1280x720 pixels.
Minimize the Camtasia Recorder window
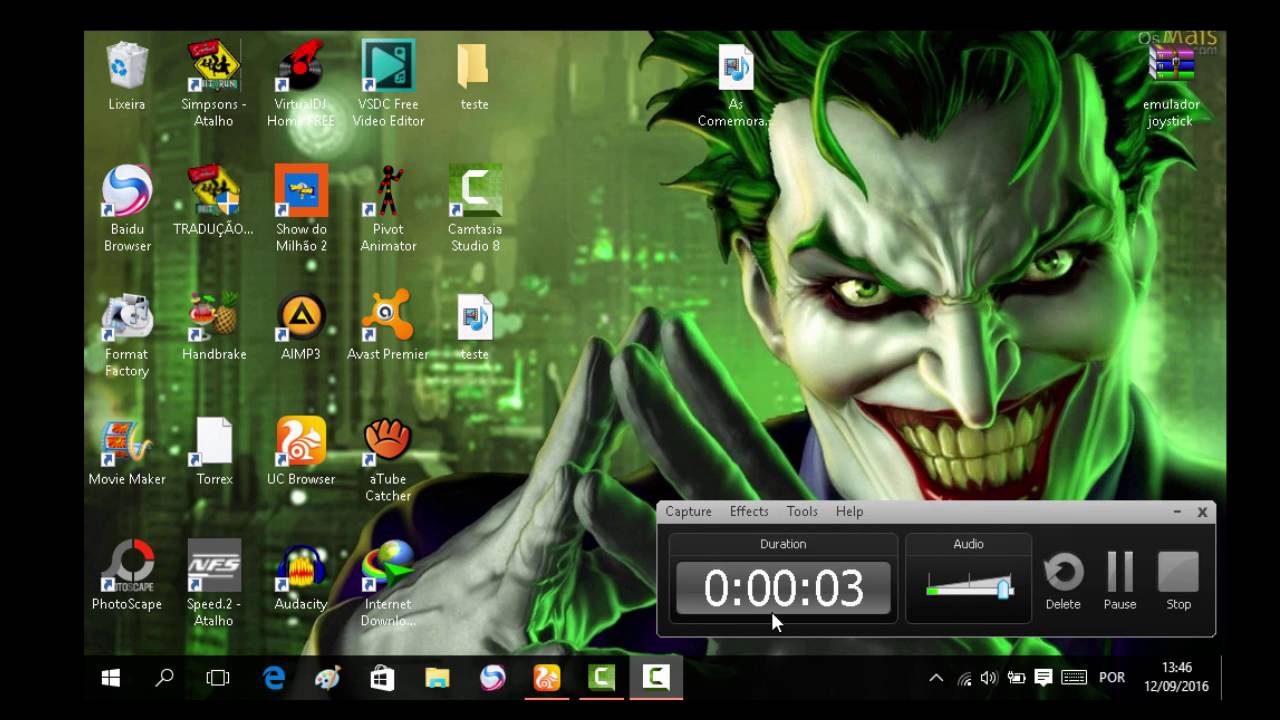(1177, 511)
